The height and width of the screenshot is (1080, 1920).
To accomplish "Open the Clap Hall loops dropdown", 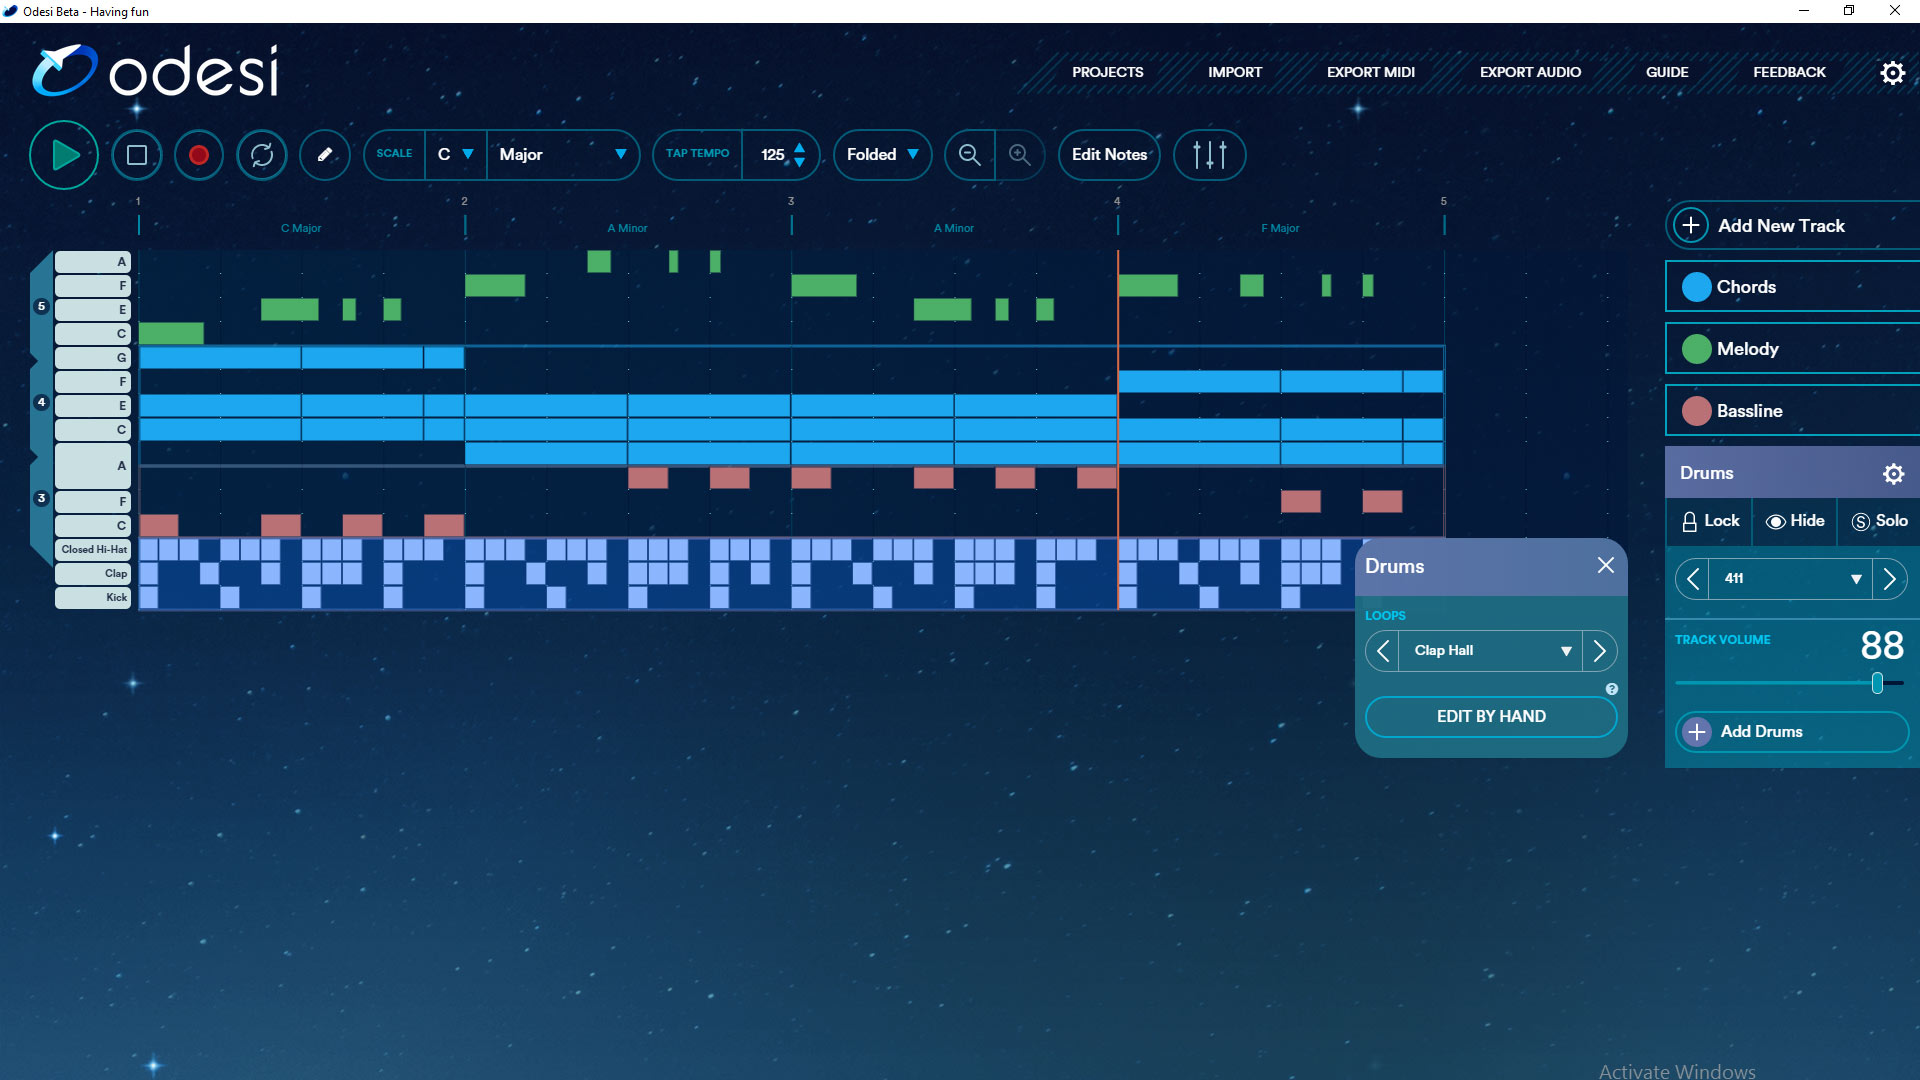I will pyautogui.click(x=1489, y=650).
